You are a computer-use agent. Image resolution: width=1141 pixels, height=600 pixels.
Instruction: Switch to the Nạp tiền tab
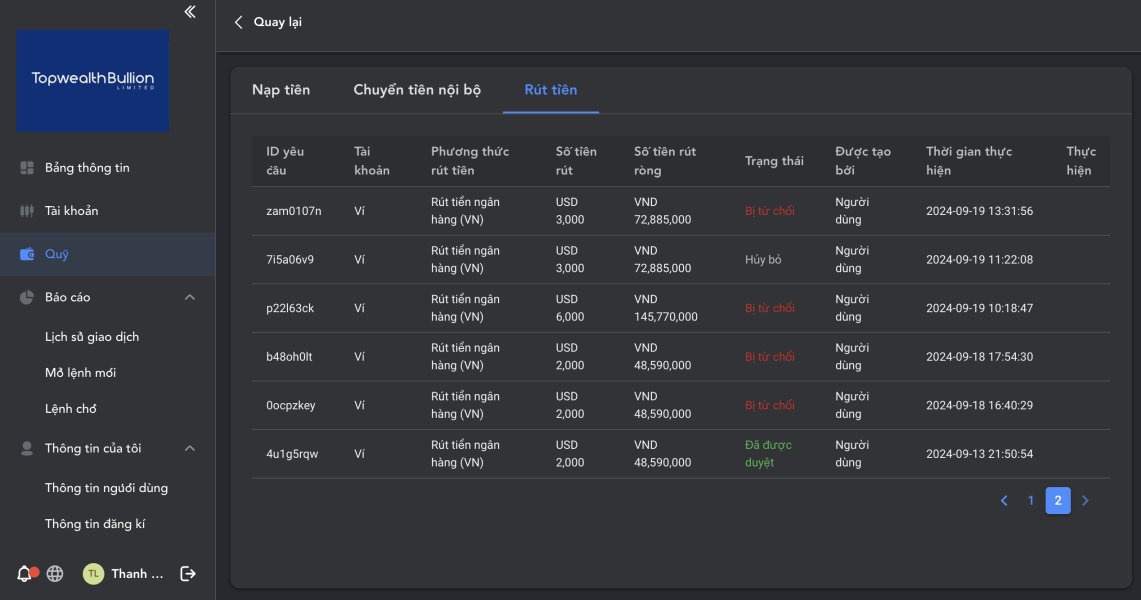(281, 90)
